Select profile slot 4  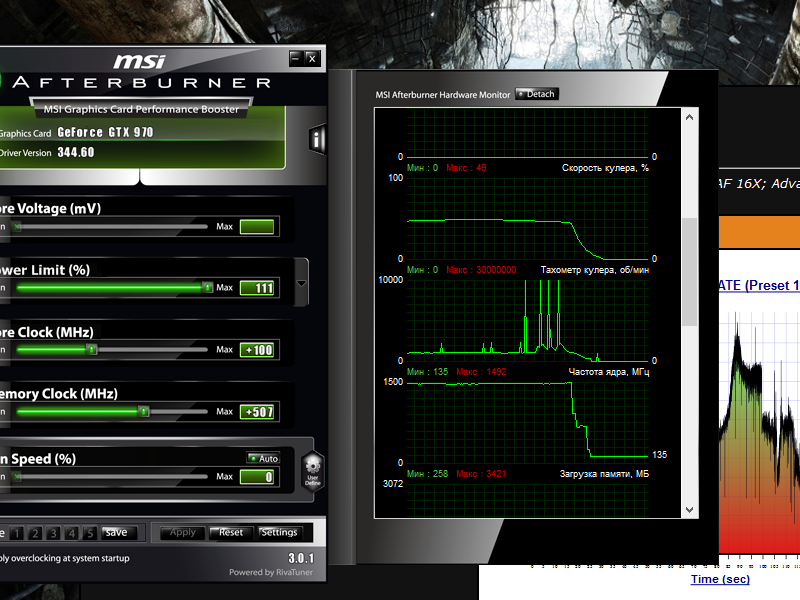(72, 533)
